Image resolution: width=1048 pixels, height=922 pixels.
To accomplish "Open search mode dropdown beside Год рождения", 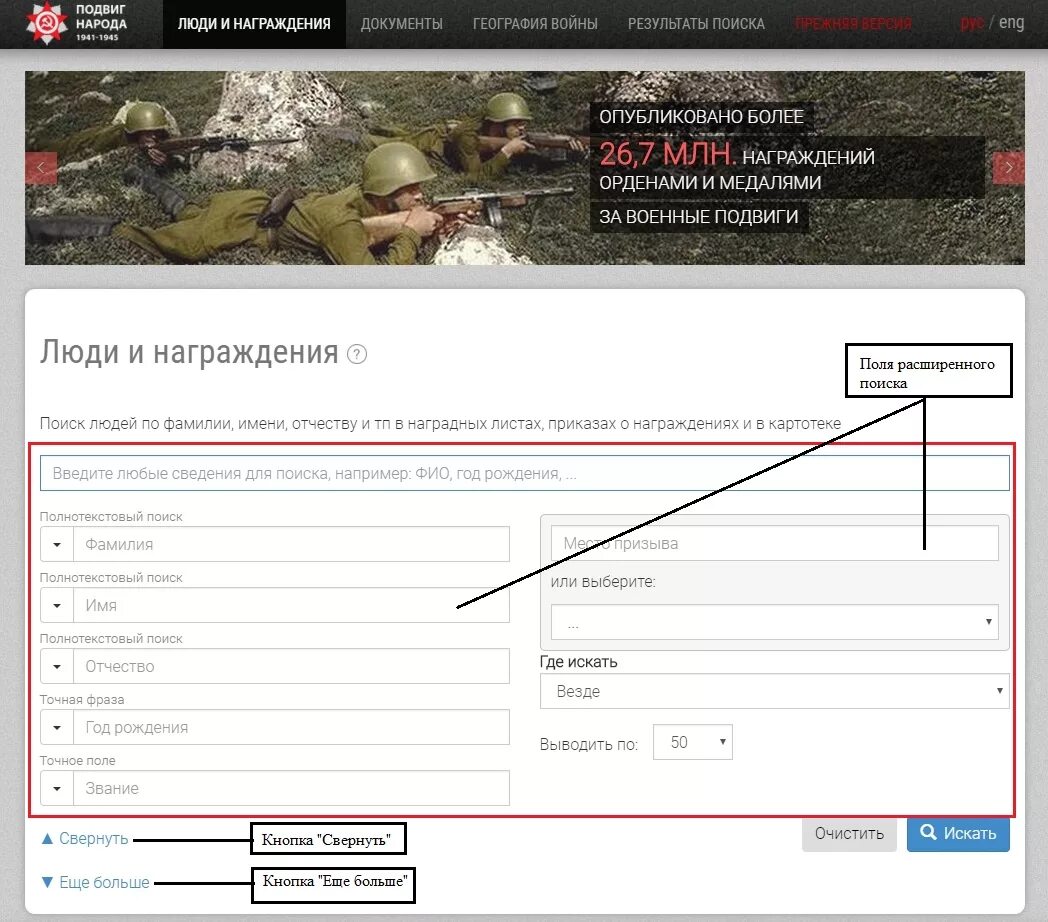I will 57,727.
